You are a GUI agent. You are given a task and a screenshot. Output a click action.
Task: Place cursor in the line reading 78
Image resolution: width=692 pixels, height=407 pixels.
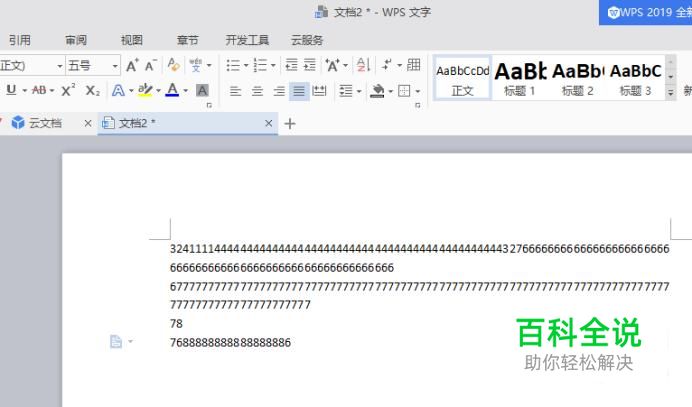pyautogui.click(x=176, y=324)
